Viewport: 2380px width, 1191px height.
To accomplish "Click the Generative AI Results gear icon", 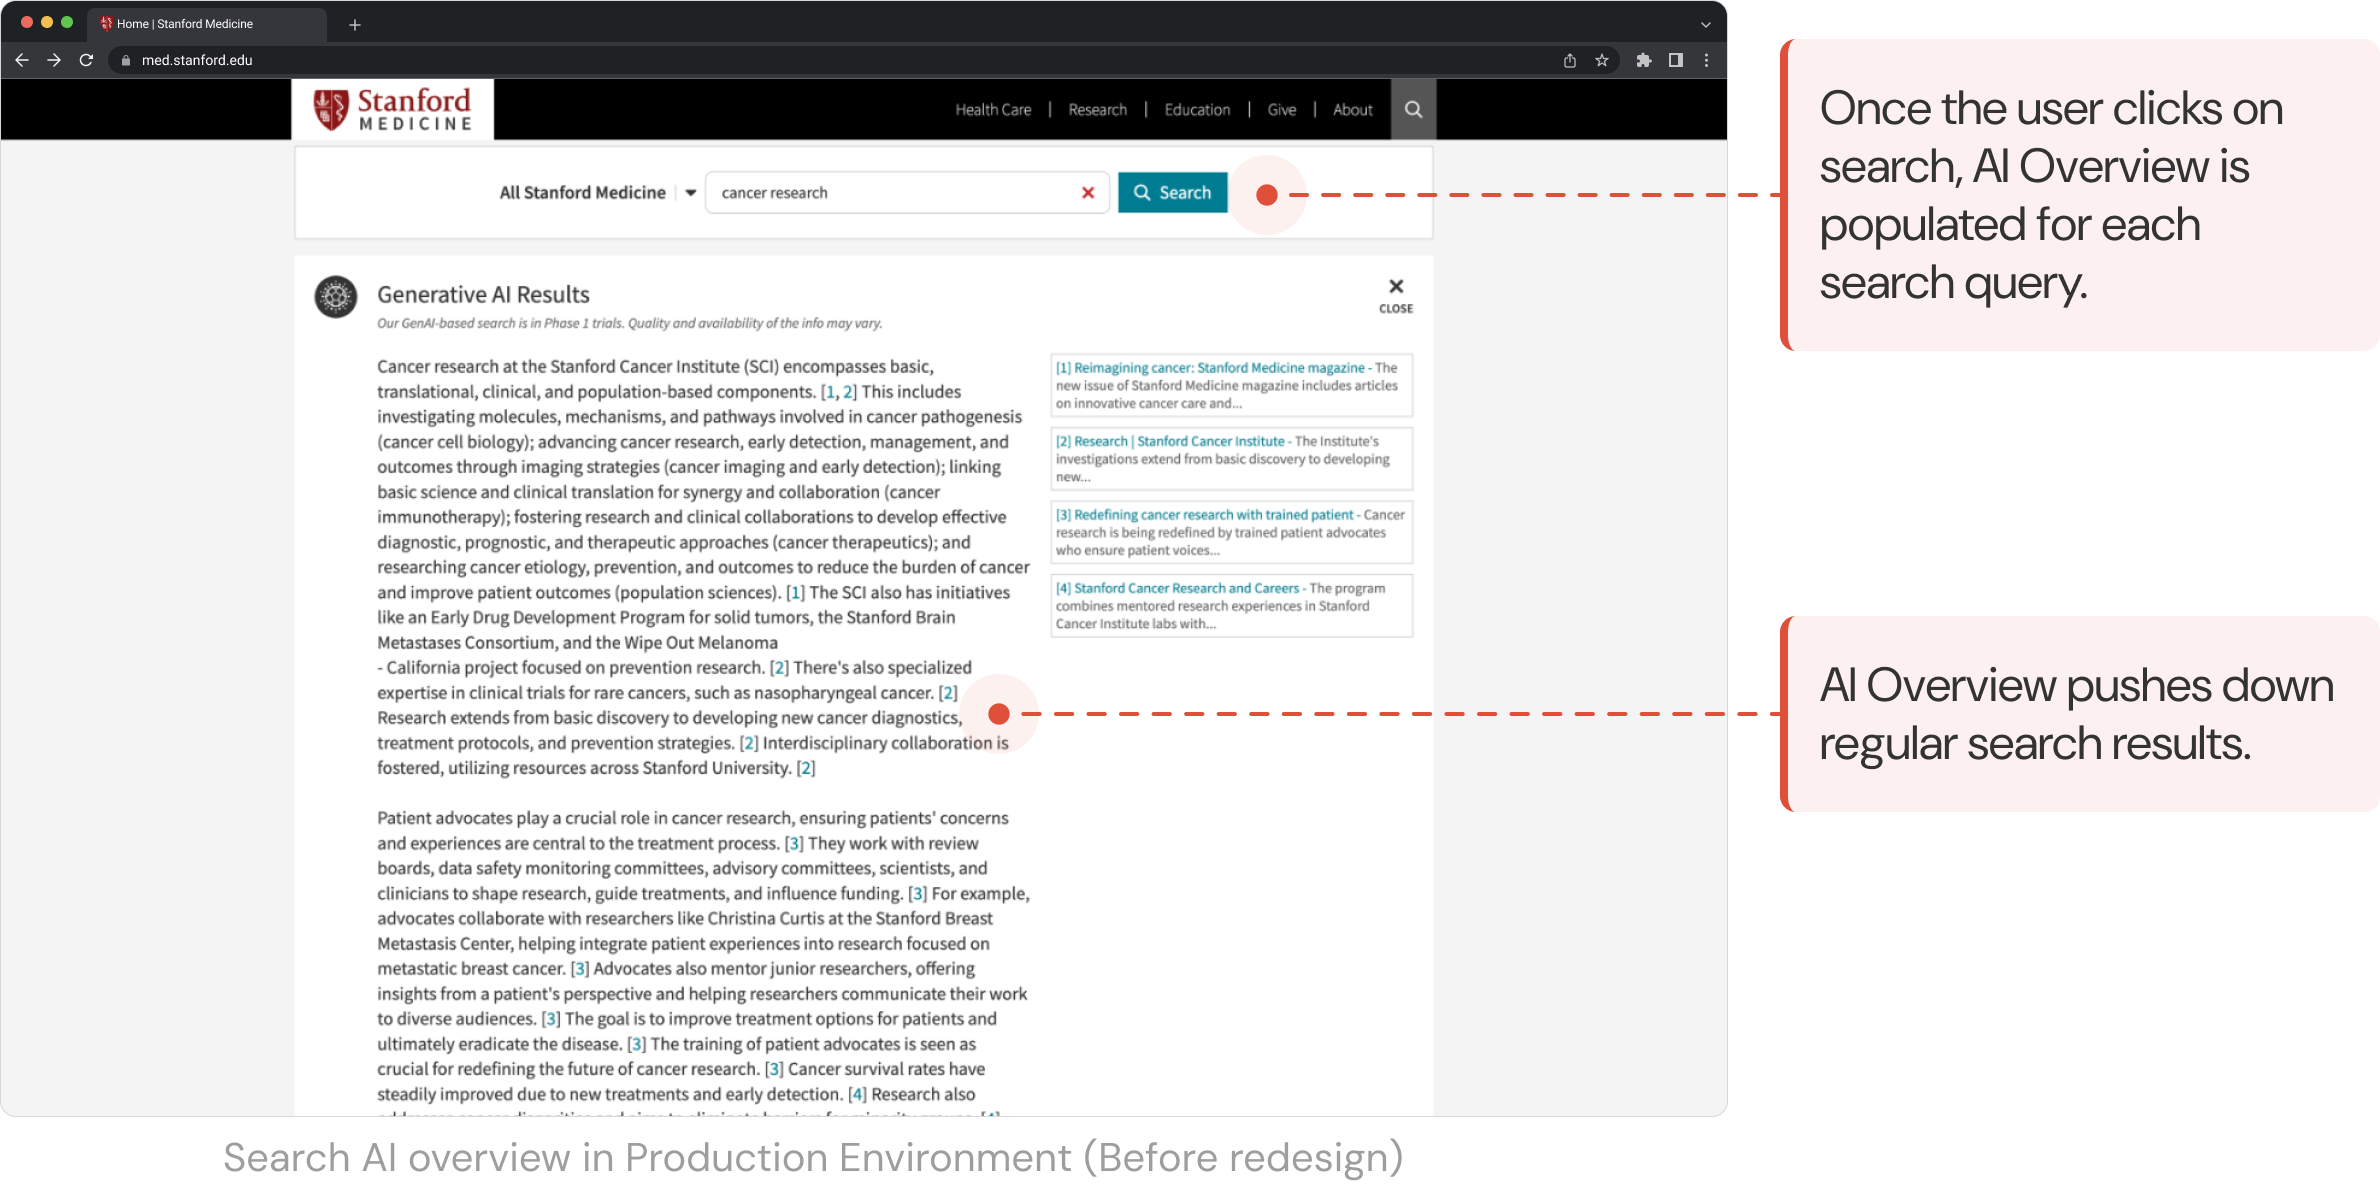I will pyautogui.click(x=336, y=297).
